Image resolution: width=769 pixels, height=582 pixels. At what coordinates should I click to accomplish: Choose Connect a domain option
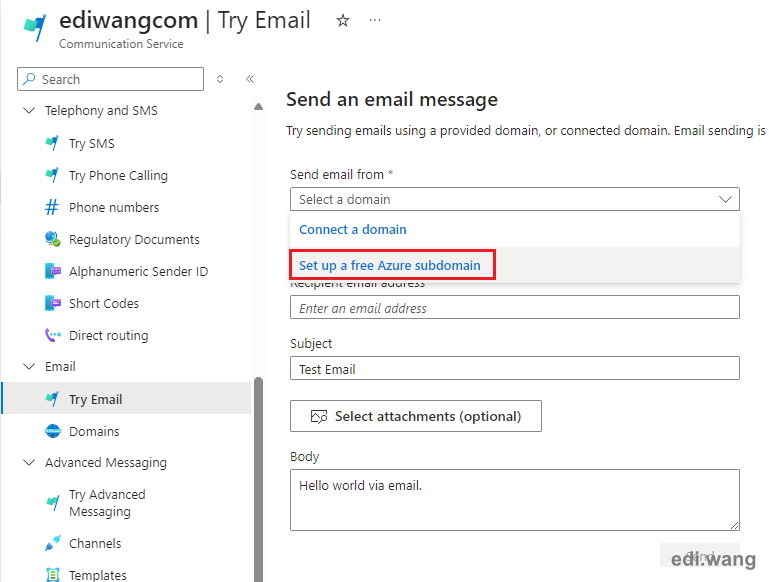click(x=353, y=229)
